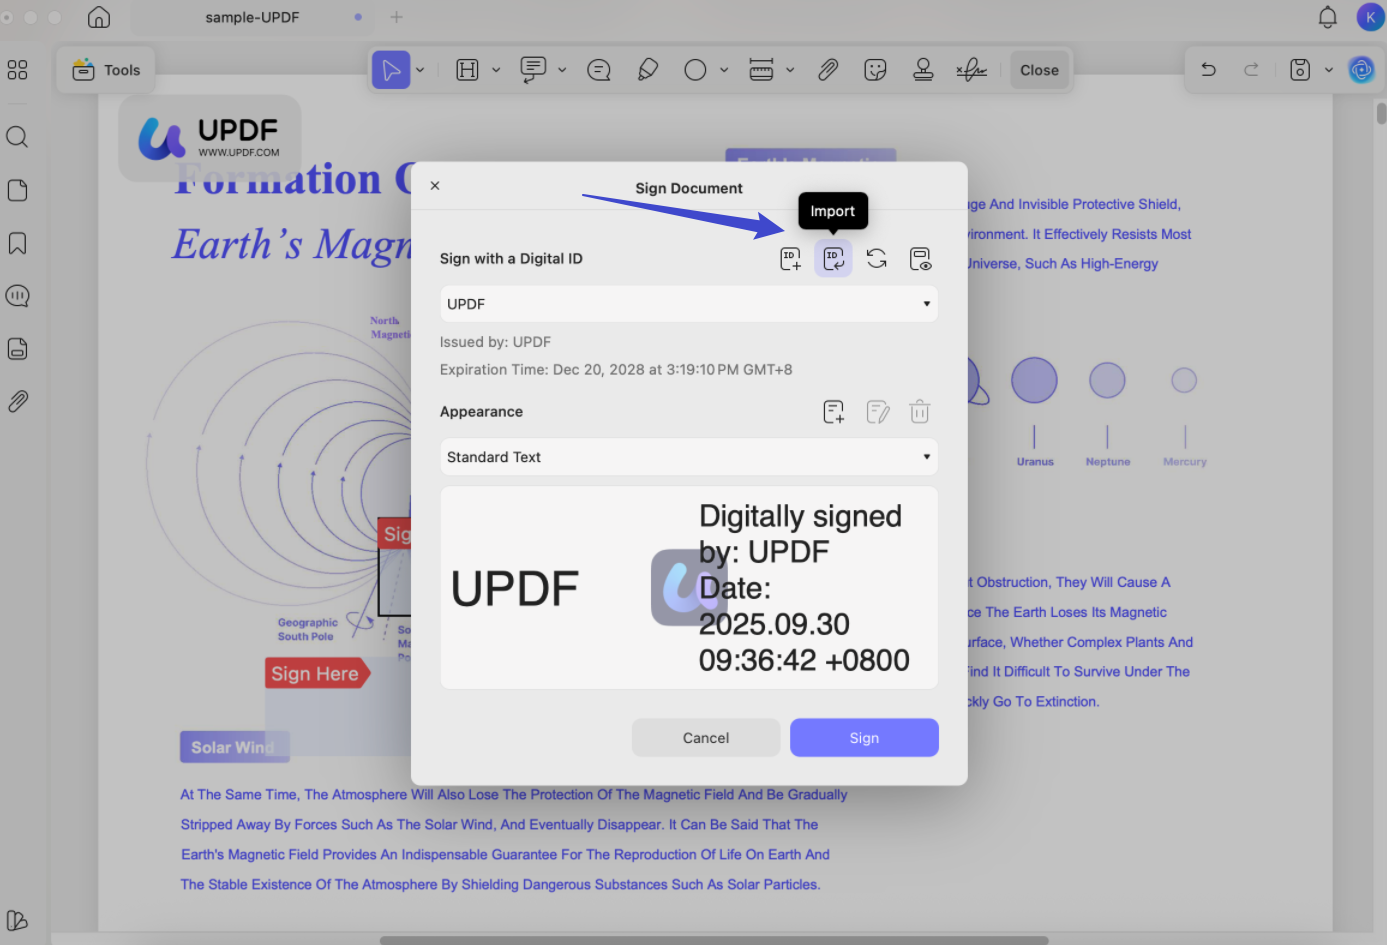1387x945 pixels.
Task: Edit the selected signature appearance
Action: point(878,412)
